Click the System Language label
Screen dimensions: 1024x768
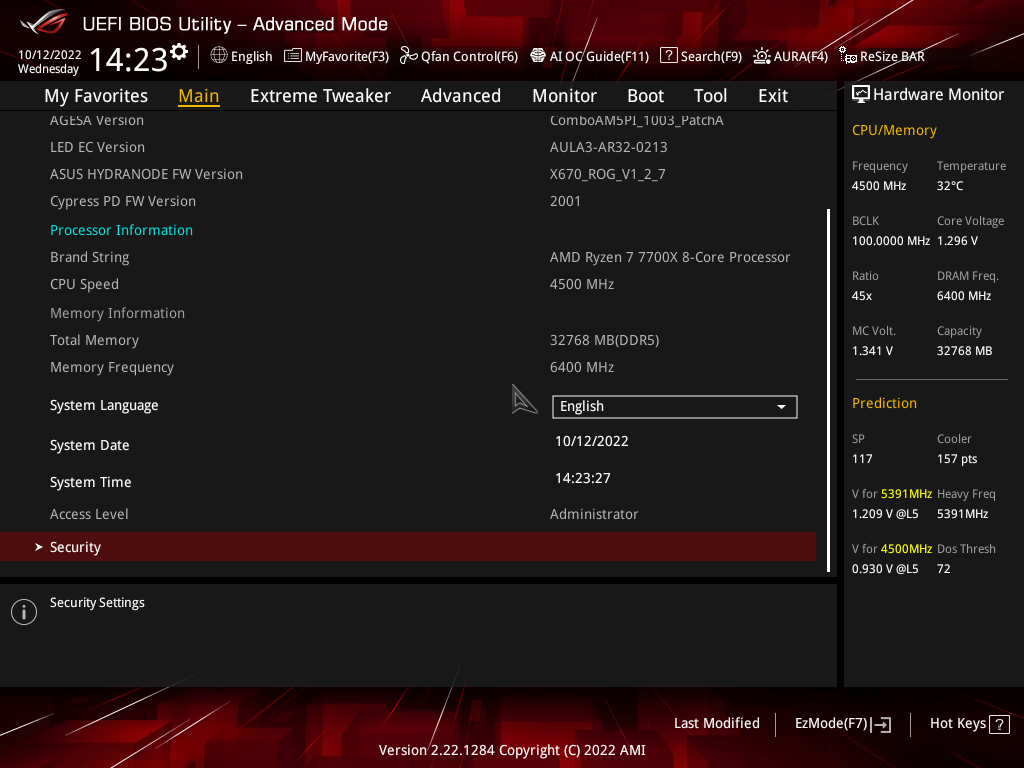tap(104, 406)
